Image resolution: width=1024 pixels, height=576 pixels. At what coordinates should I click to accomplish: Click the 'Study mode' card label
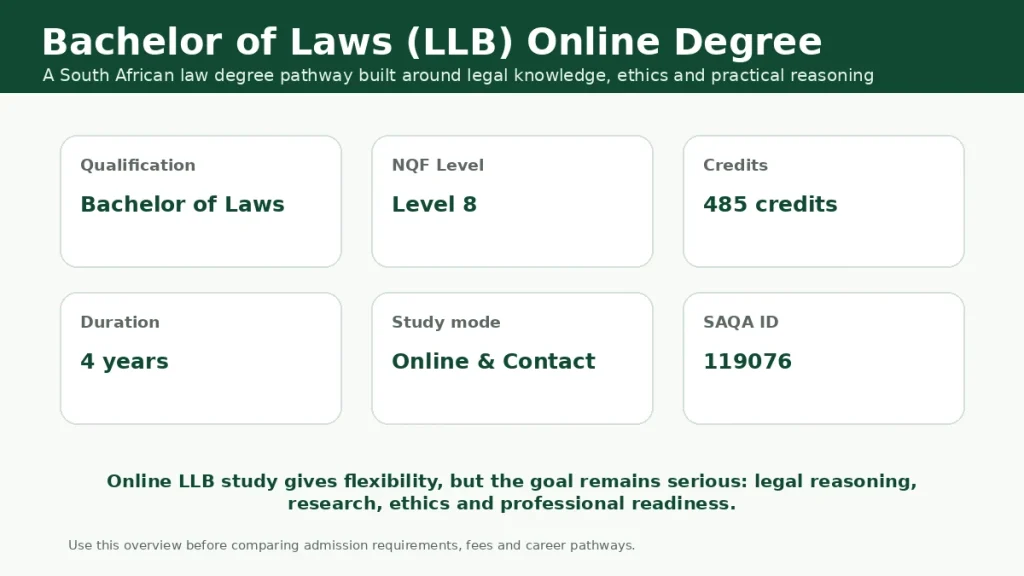446,322
